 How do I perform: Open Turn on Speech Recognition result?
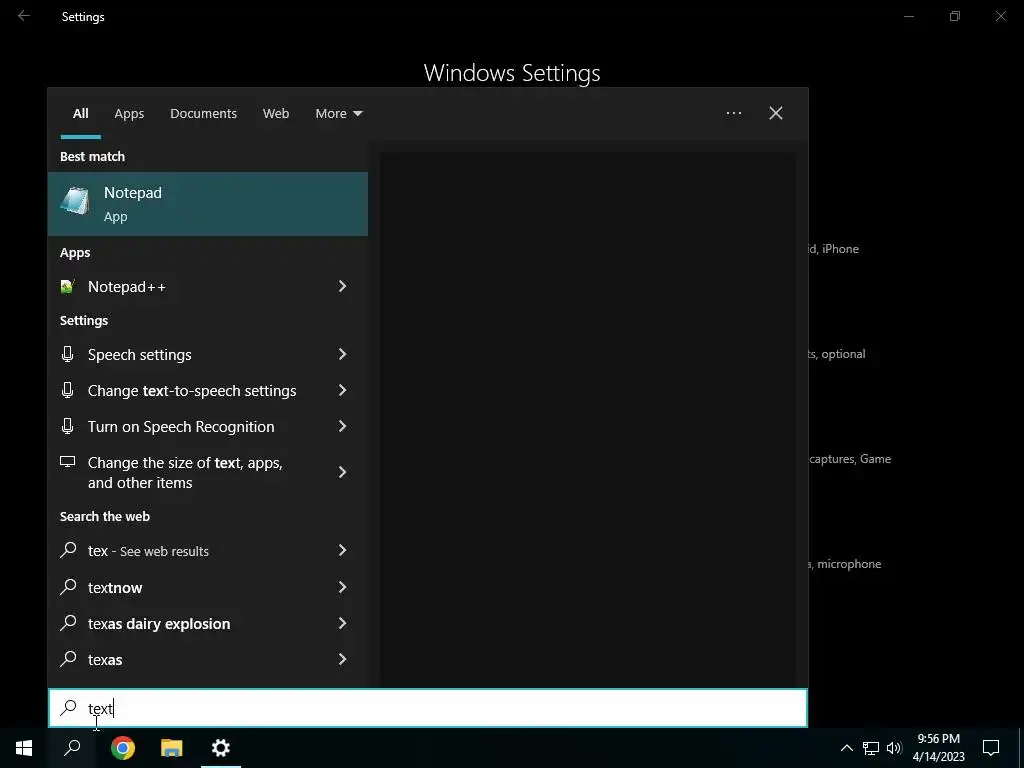[181, 426]
